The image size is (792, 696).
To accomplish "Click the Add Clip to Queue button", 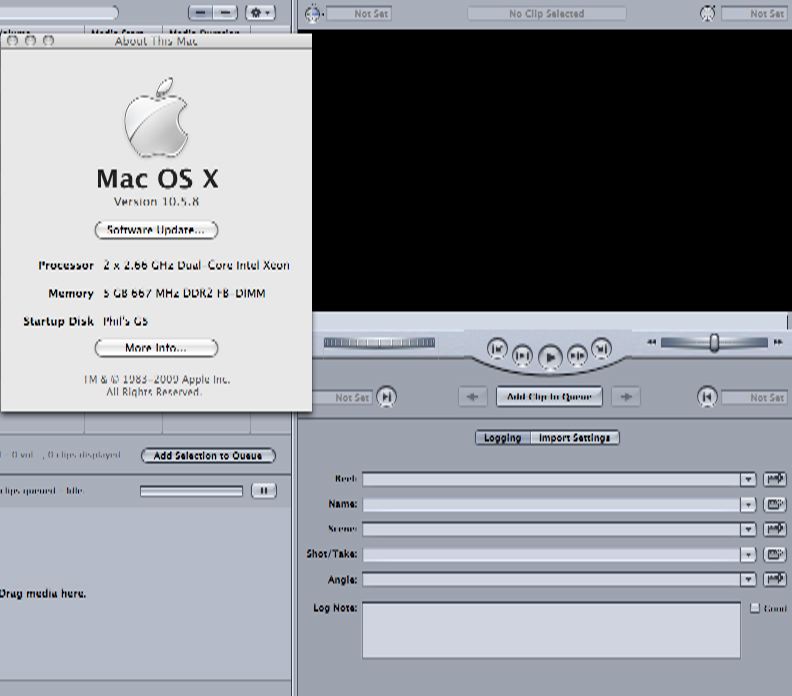I will tap(549, 397).
